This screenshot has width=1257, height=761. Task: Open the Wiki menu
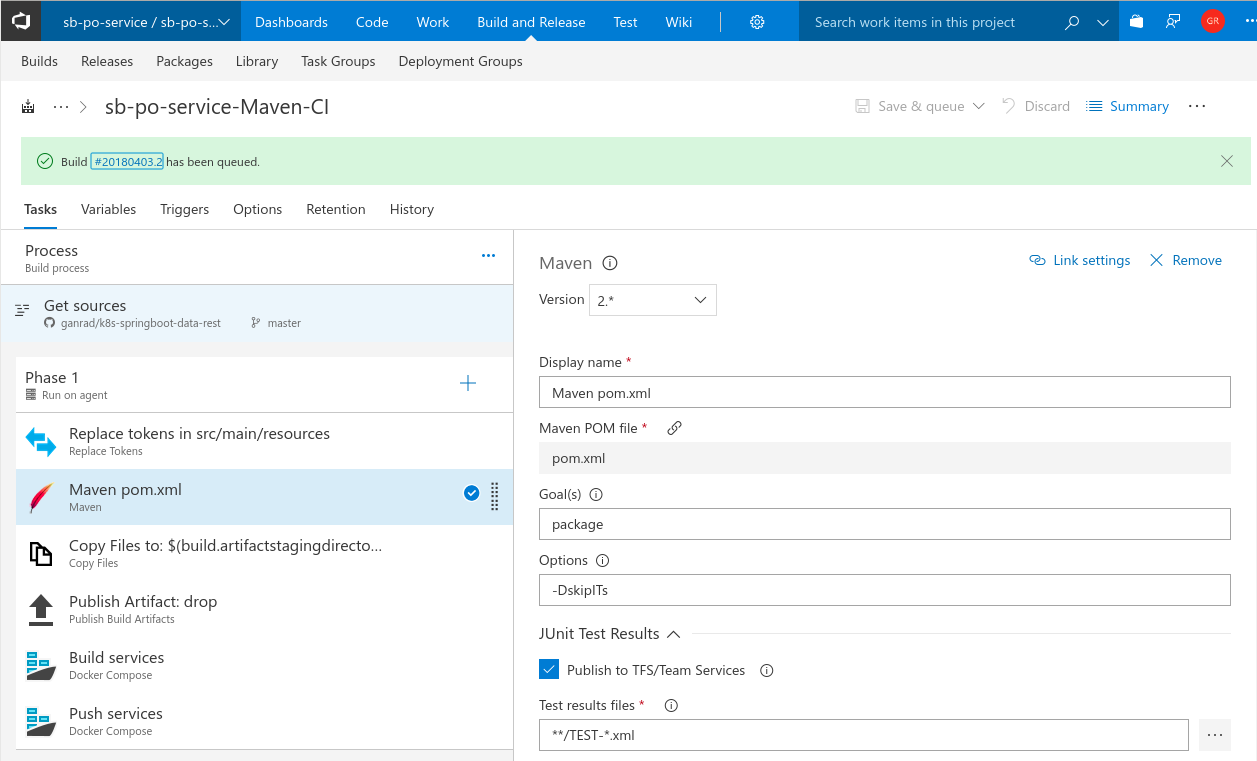click(x=679, y=21)
